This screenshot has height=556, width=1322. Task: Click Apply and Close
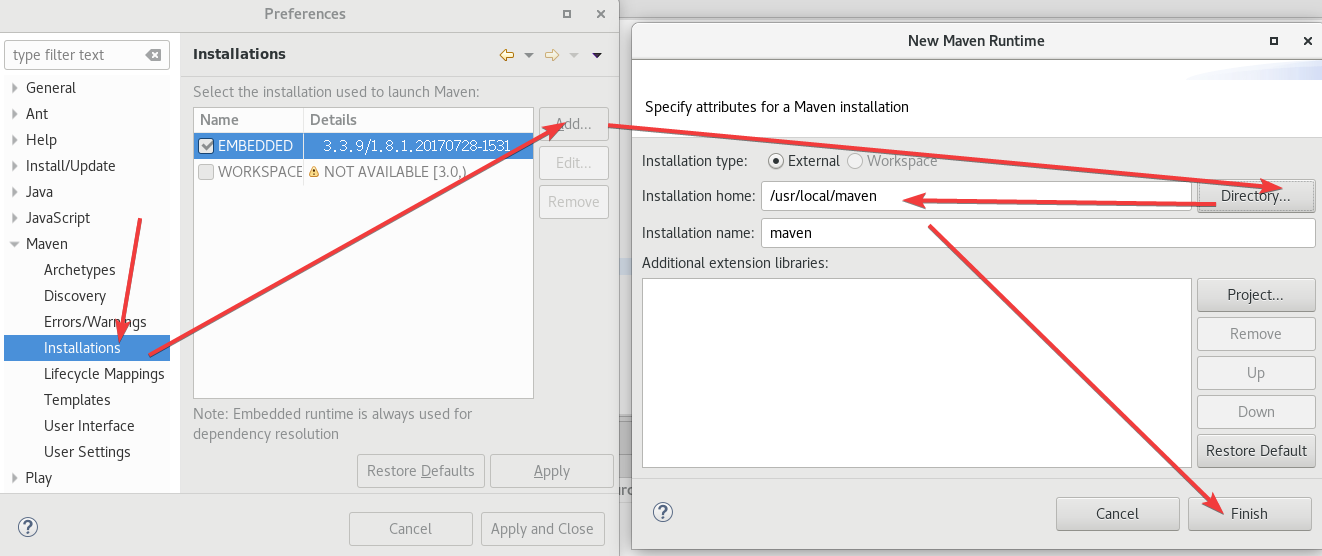pyautogui.click(x=542, y=529)
